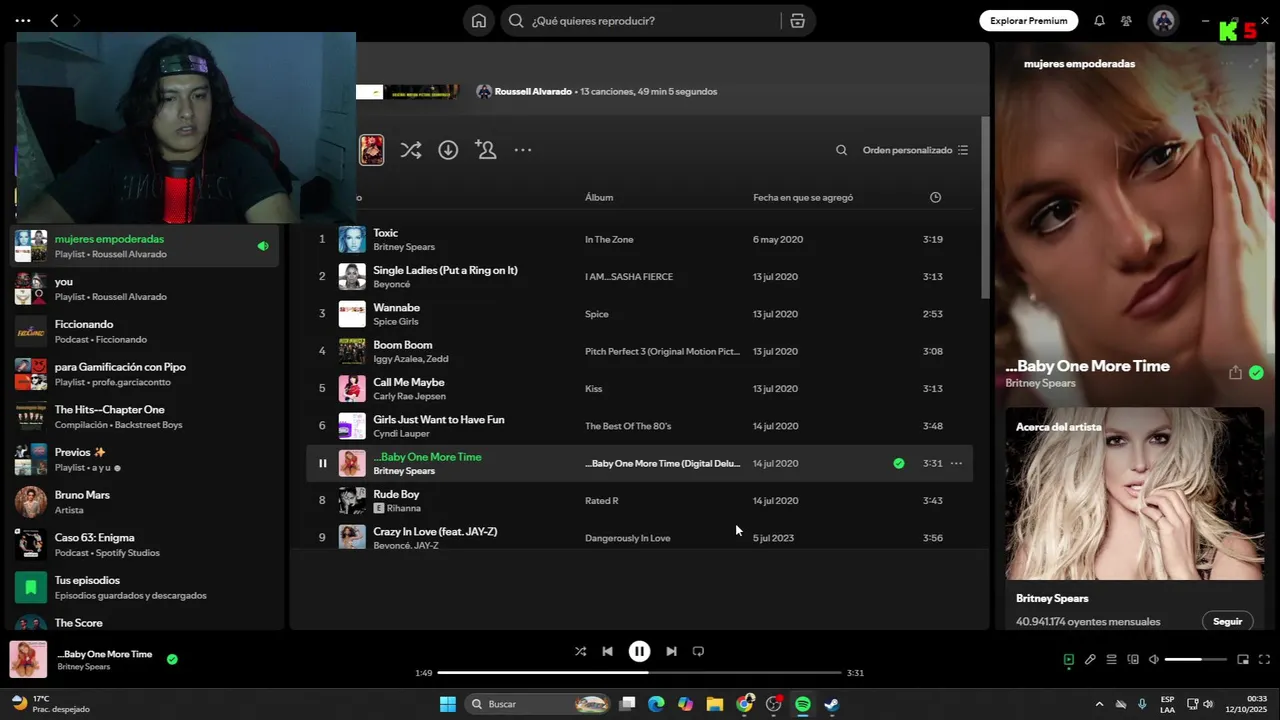Search within the playlist

coord(841,150)
